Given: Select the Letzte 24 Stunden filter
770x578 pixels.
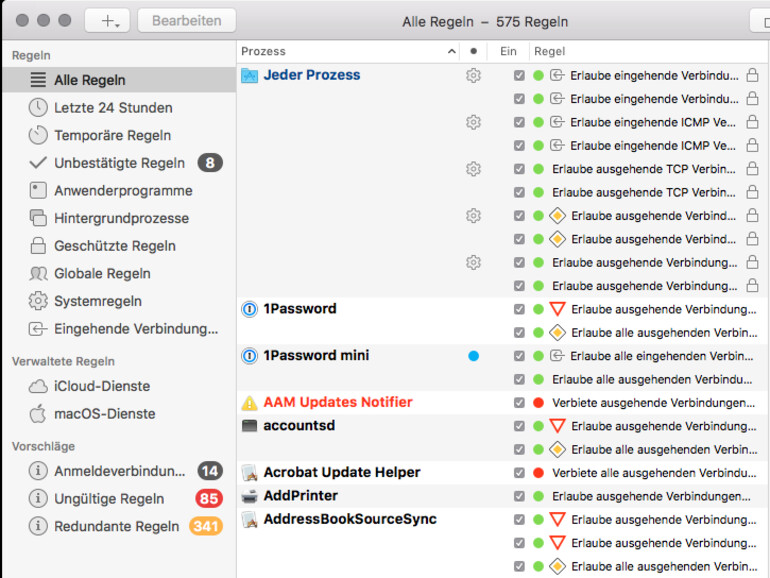Looking at the screenshot, I should [x=113, y=108].
